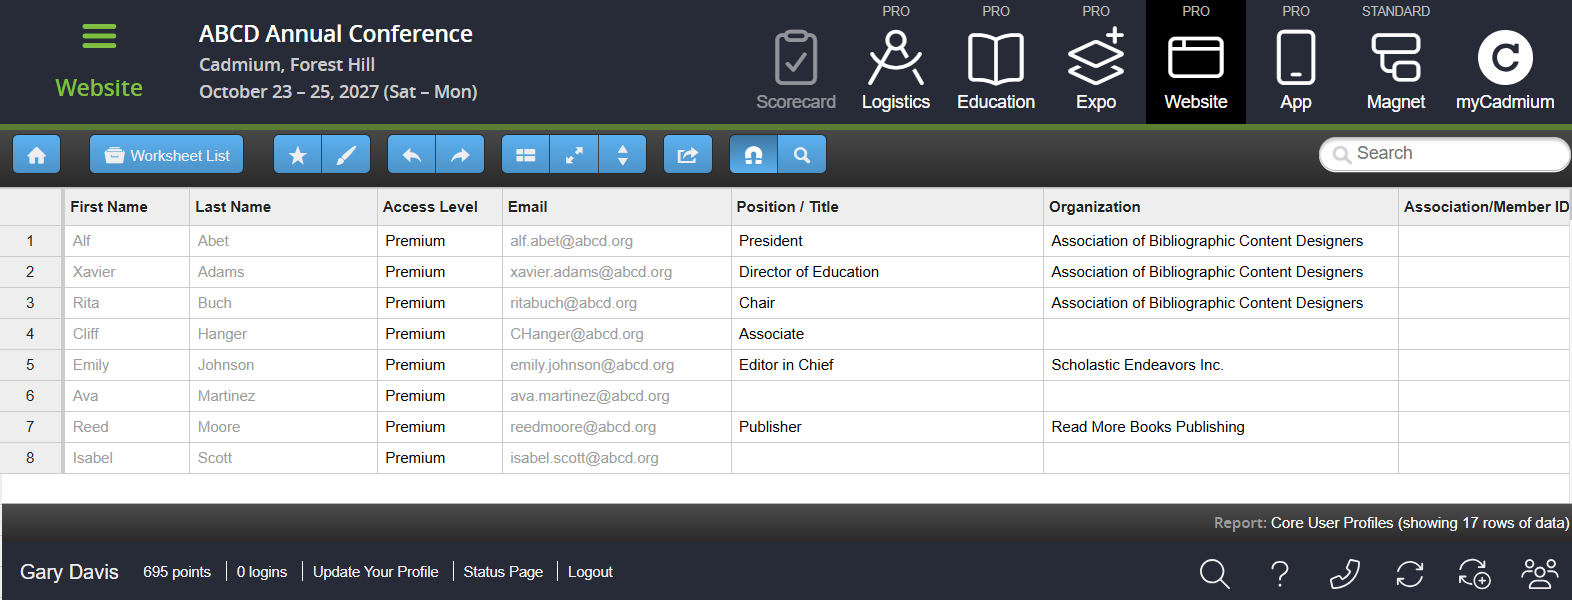This screenshot has width=1572, height=600.
Task: Click President position cell
Action: 887,241
